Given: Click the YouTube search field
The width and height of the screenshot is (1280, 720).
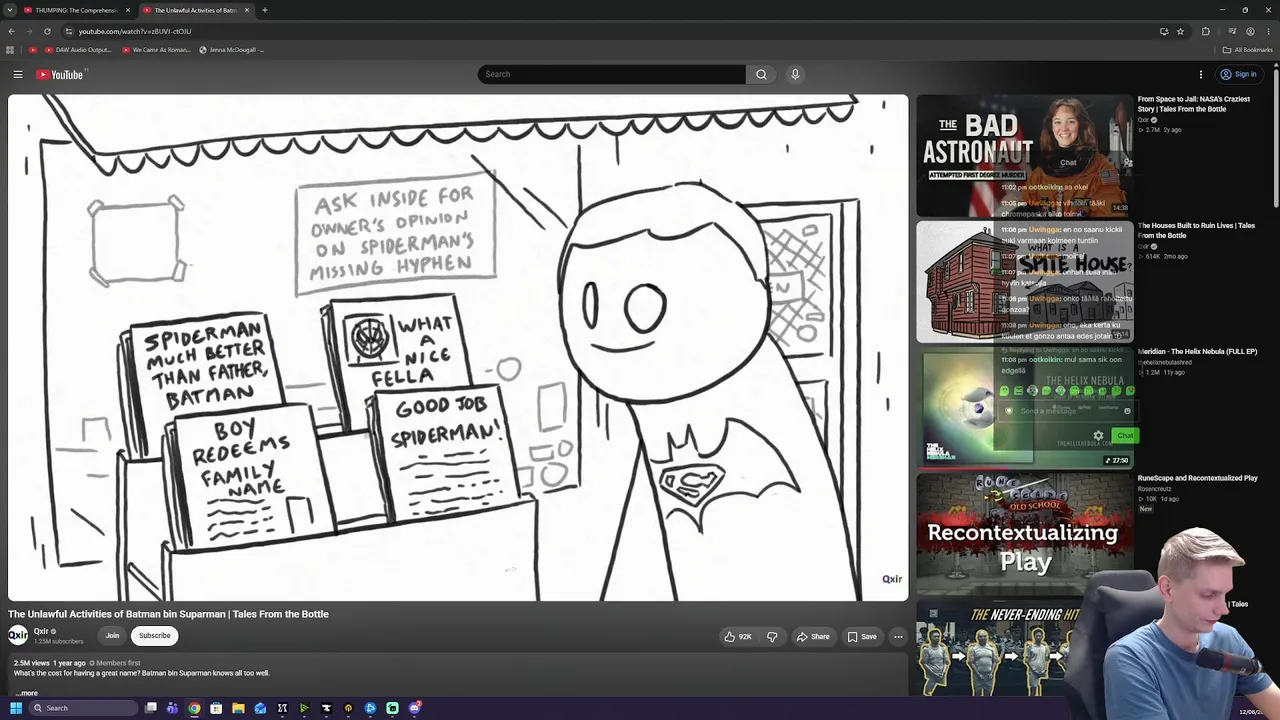Looking at the screenshot, I should point(611,74).
